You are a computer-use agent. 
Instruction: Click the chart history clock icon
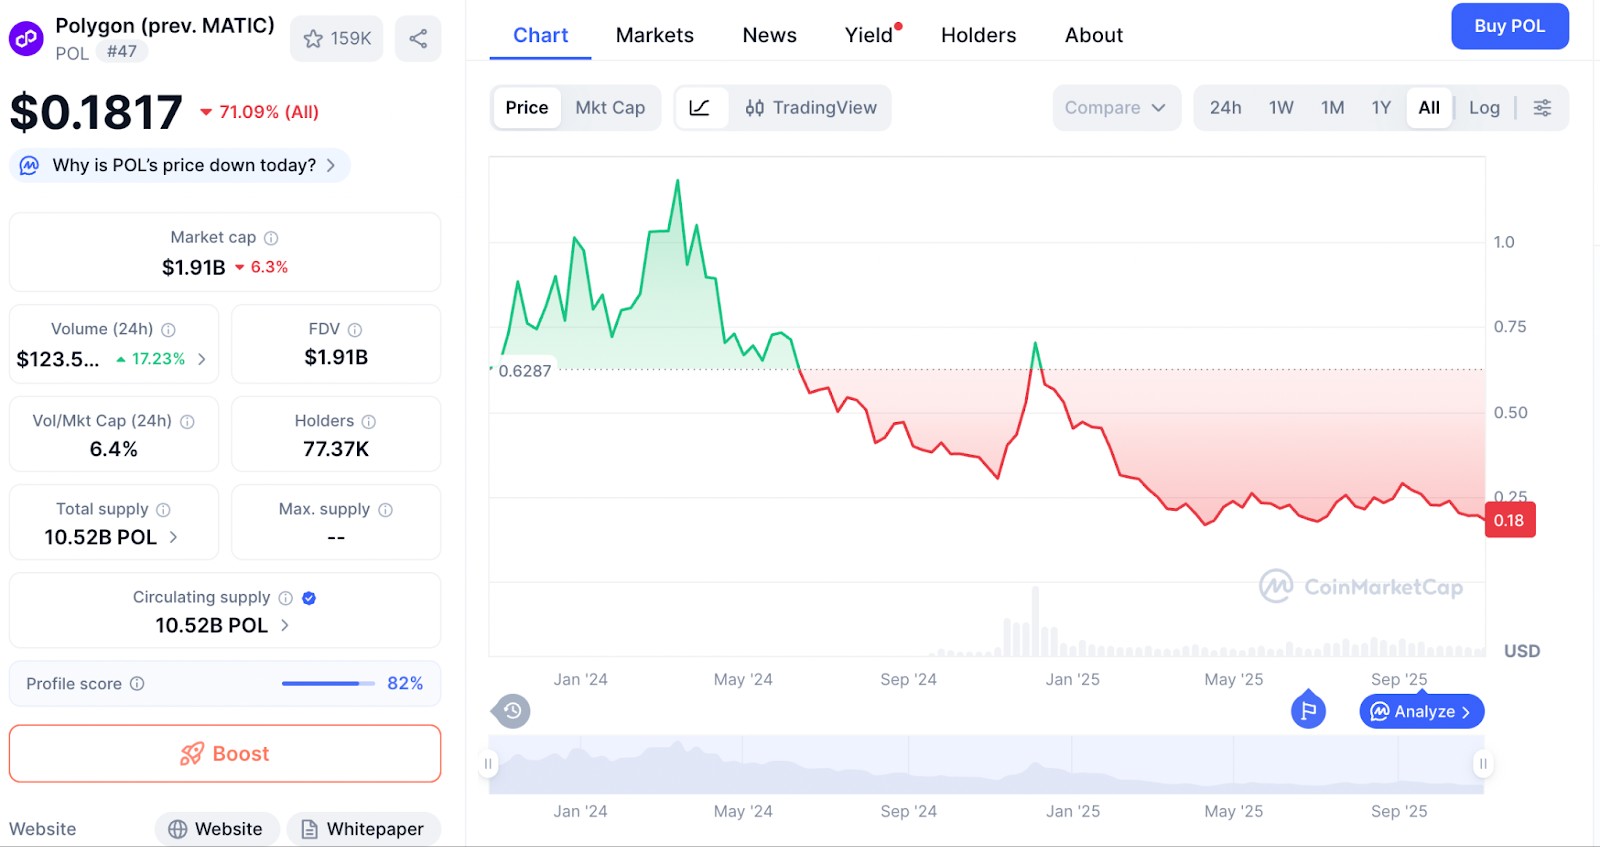[x=511, y=711]
